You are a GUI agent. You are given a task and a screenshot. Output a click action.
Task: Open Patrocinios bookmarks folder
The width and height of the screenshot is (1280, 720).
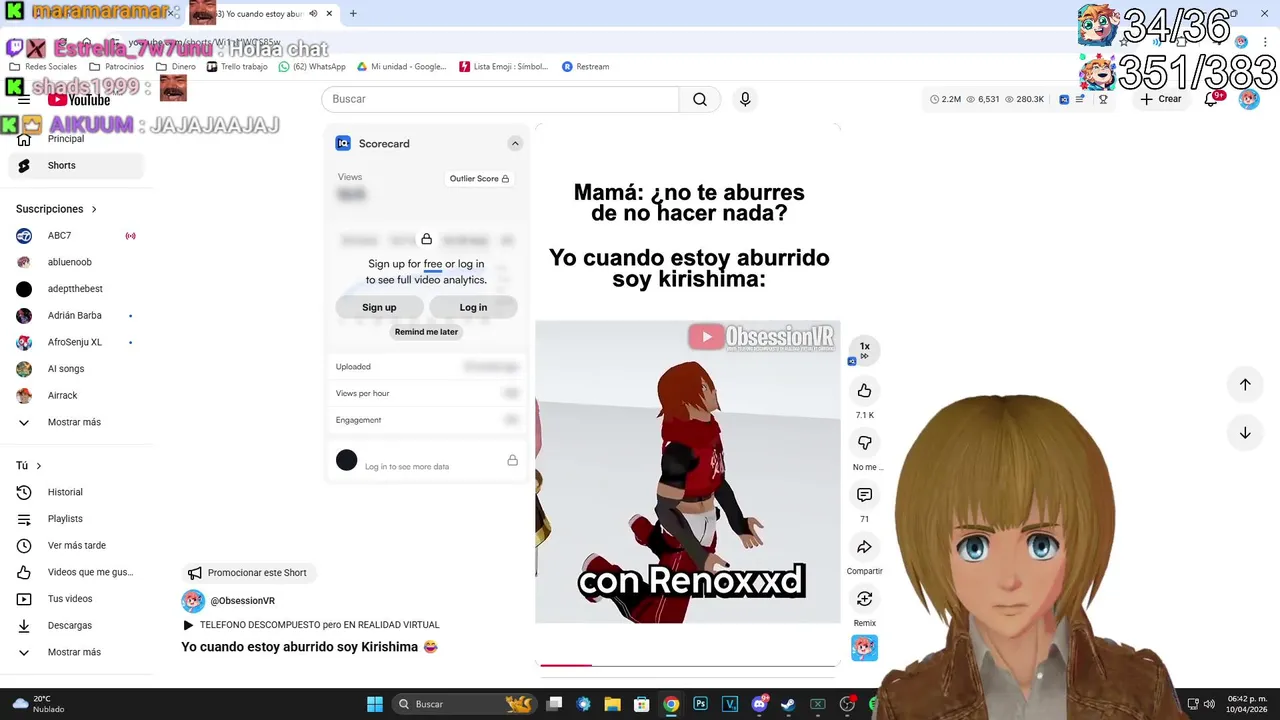click(117, 67)
